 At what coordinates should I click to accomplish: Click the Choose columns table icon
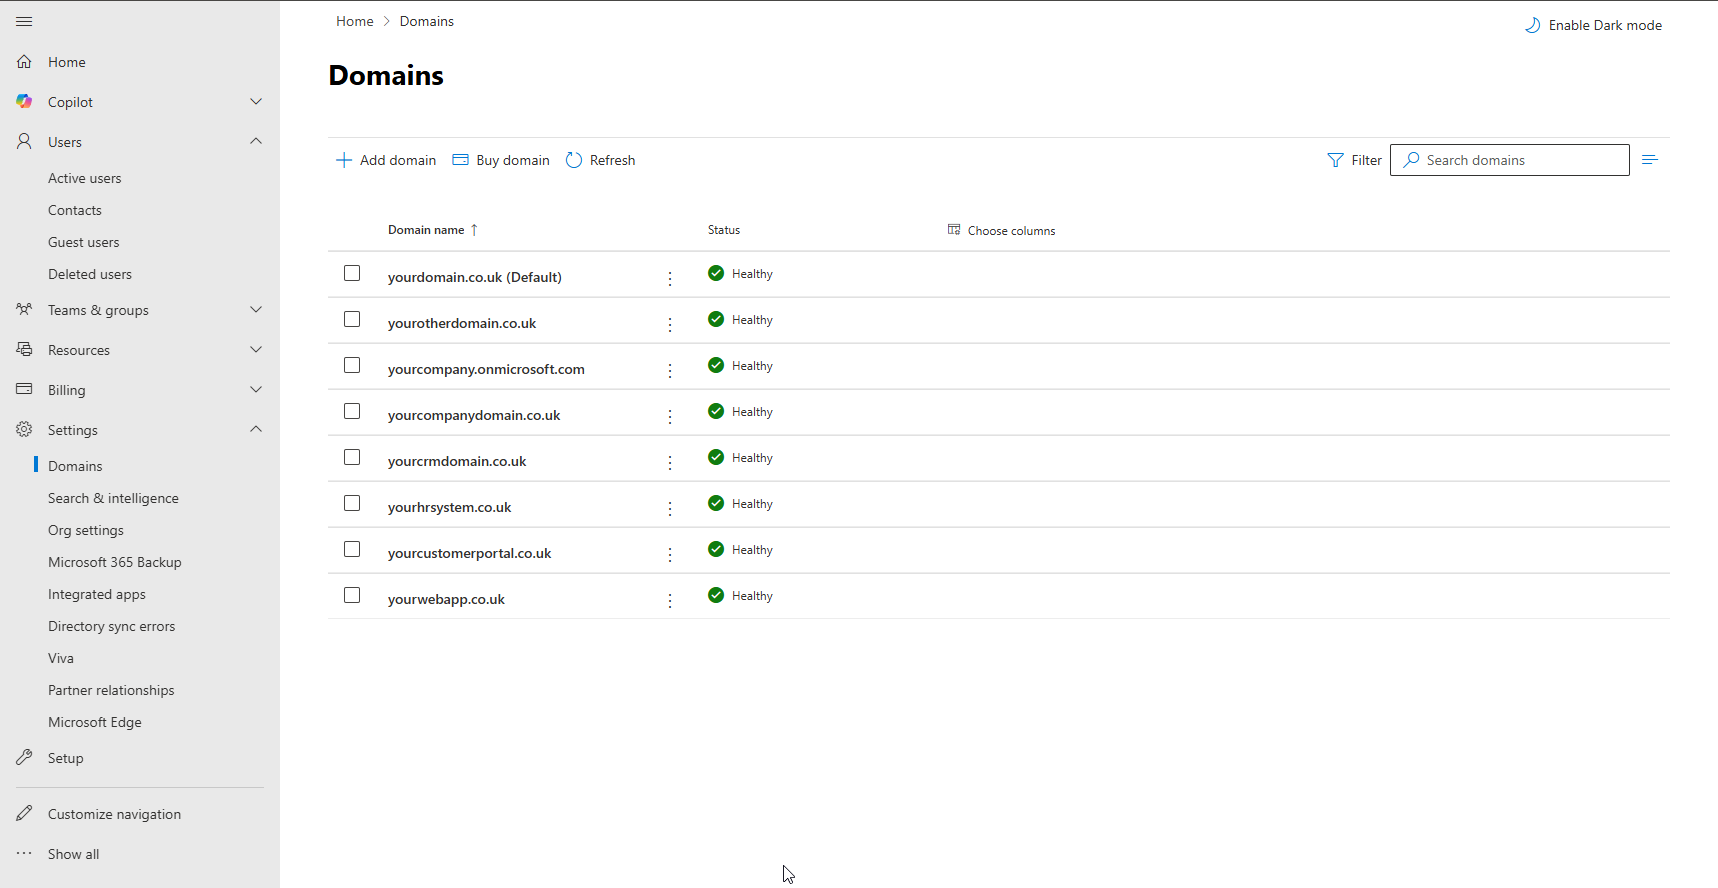click(954, 230)
